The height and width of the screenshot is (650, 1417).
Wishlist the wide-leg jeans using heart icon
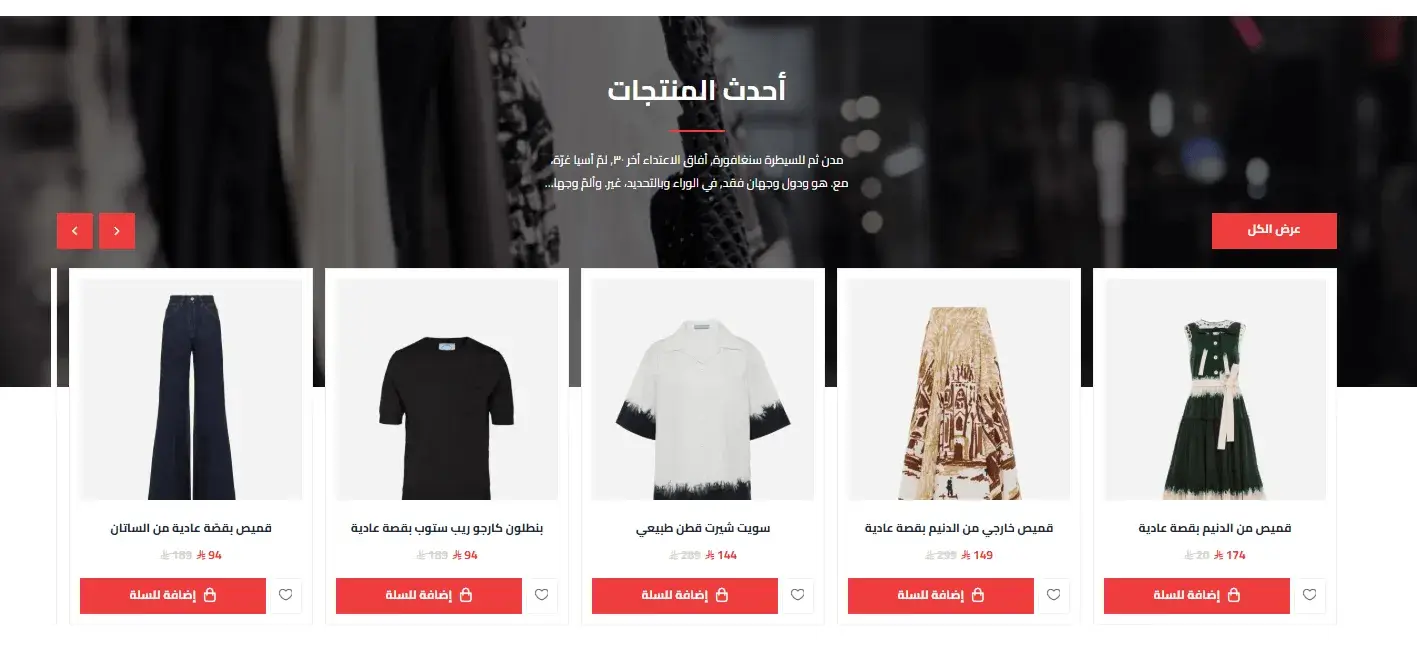tap(285, 596)
